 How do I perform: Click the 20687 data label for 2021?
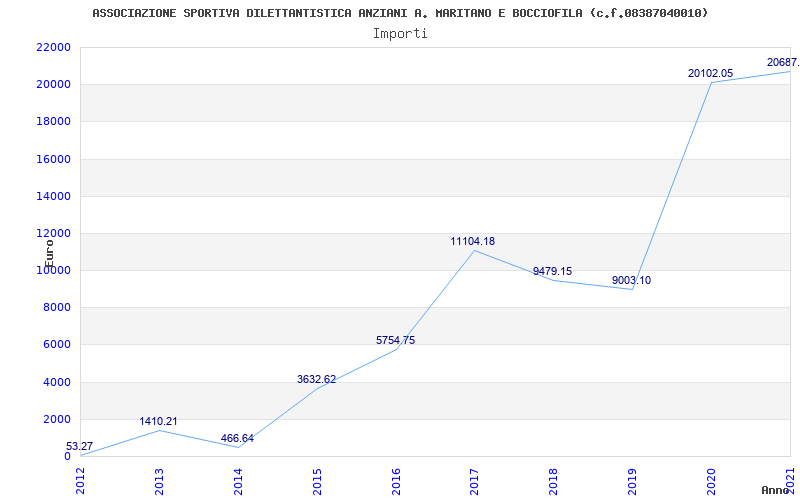click(783, 62)
